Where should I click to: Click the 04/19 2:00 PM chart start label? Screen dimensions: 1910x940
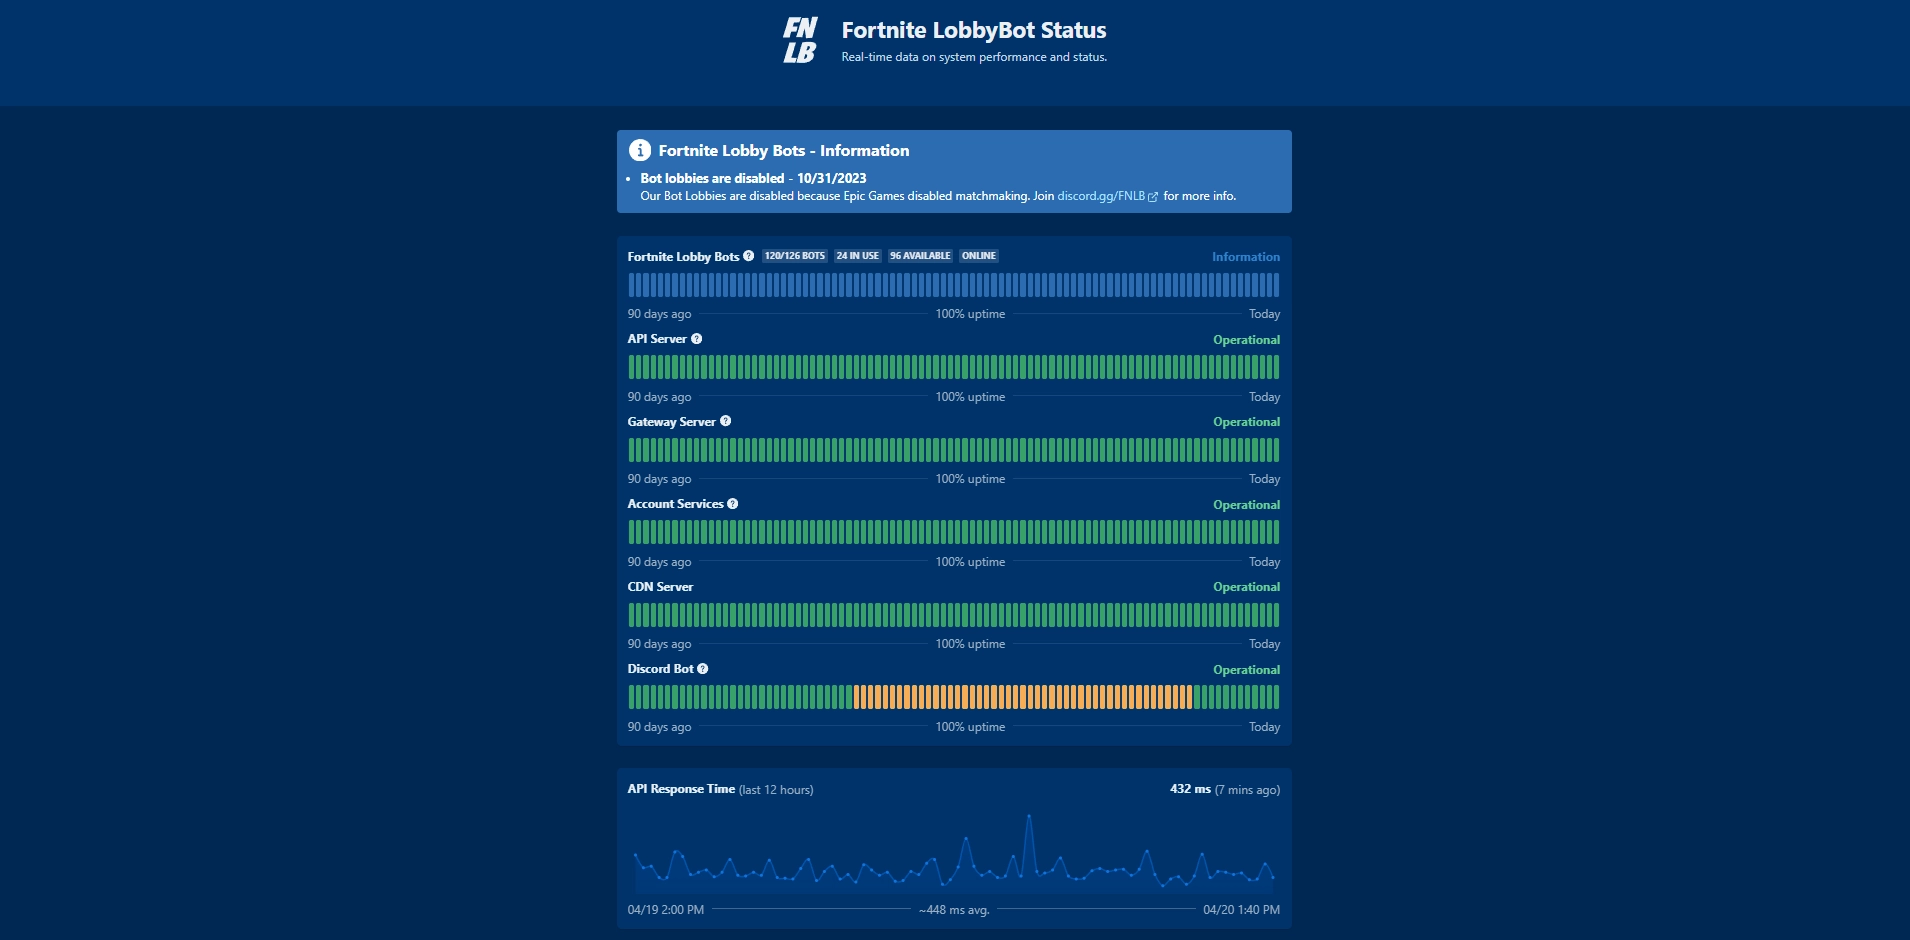[666, 910]
